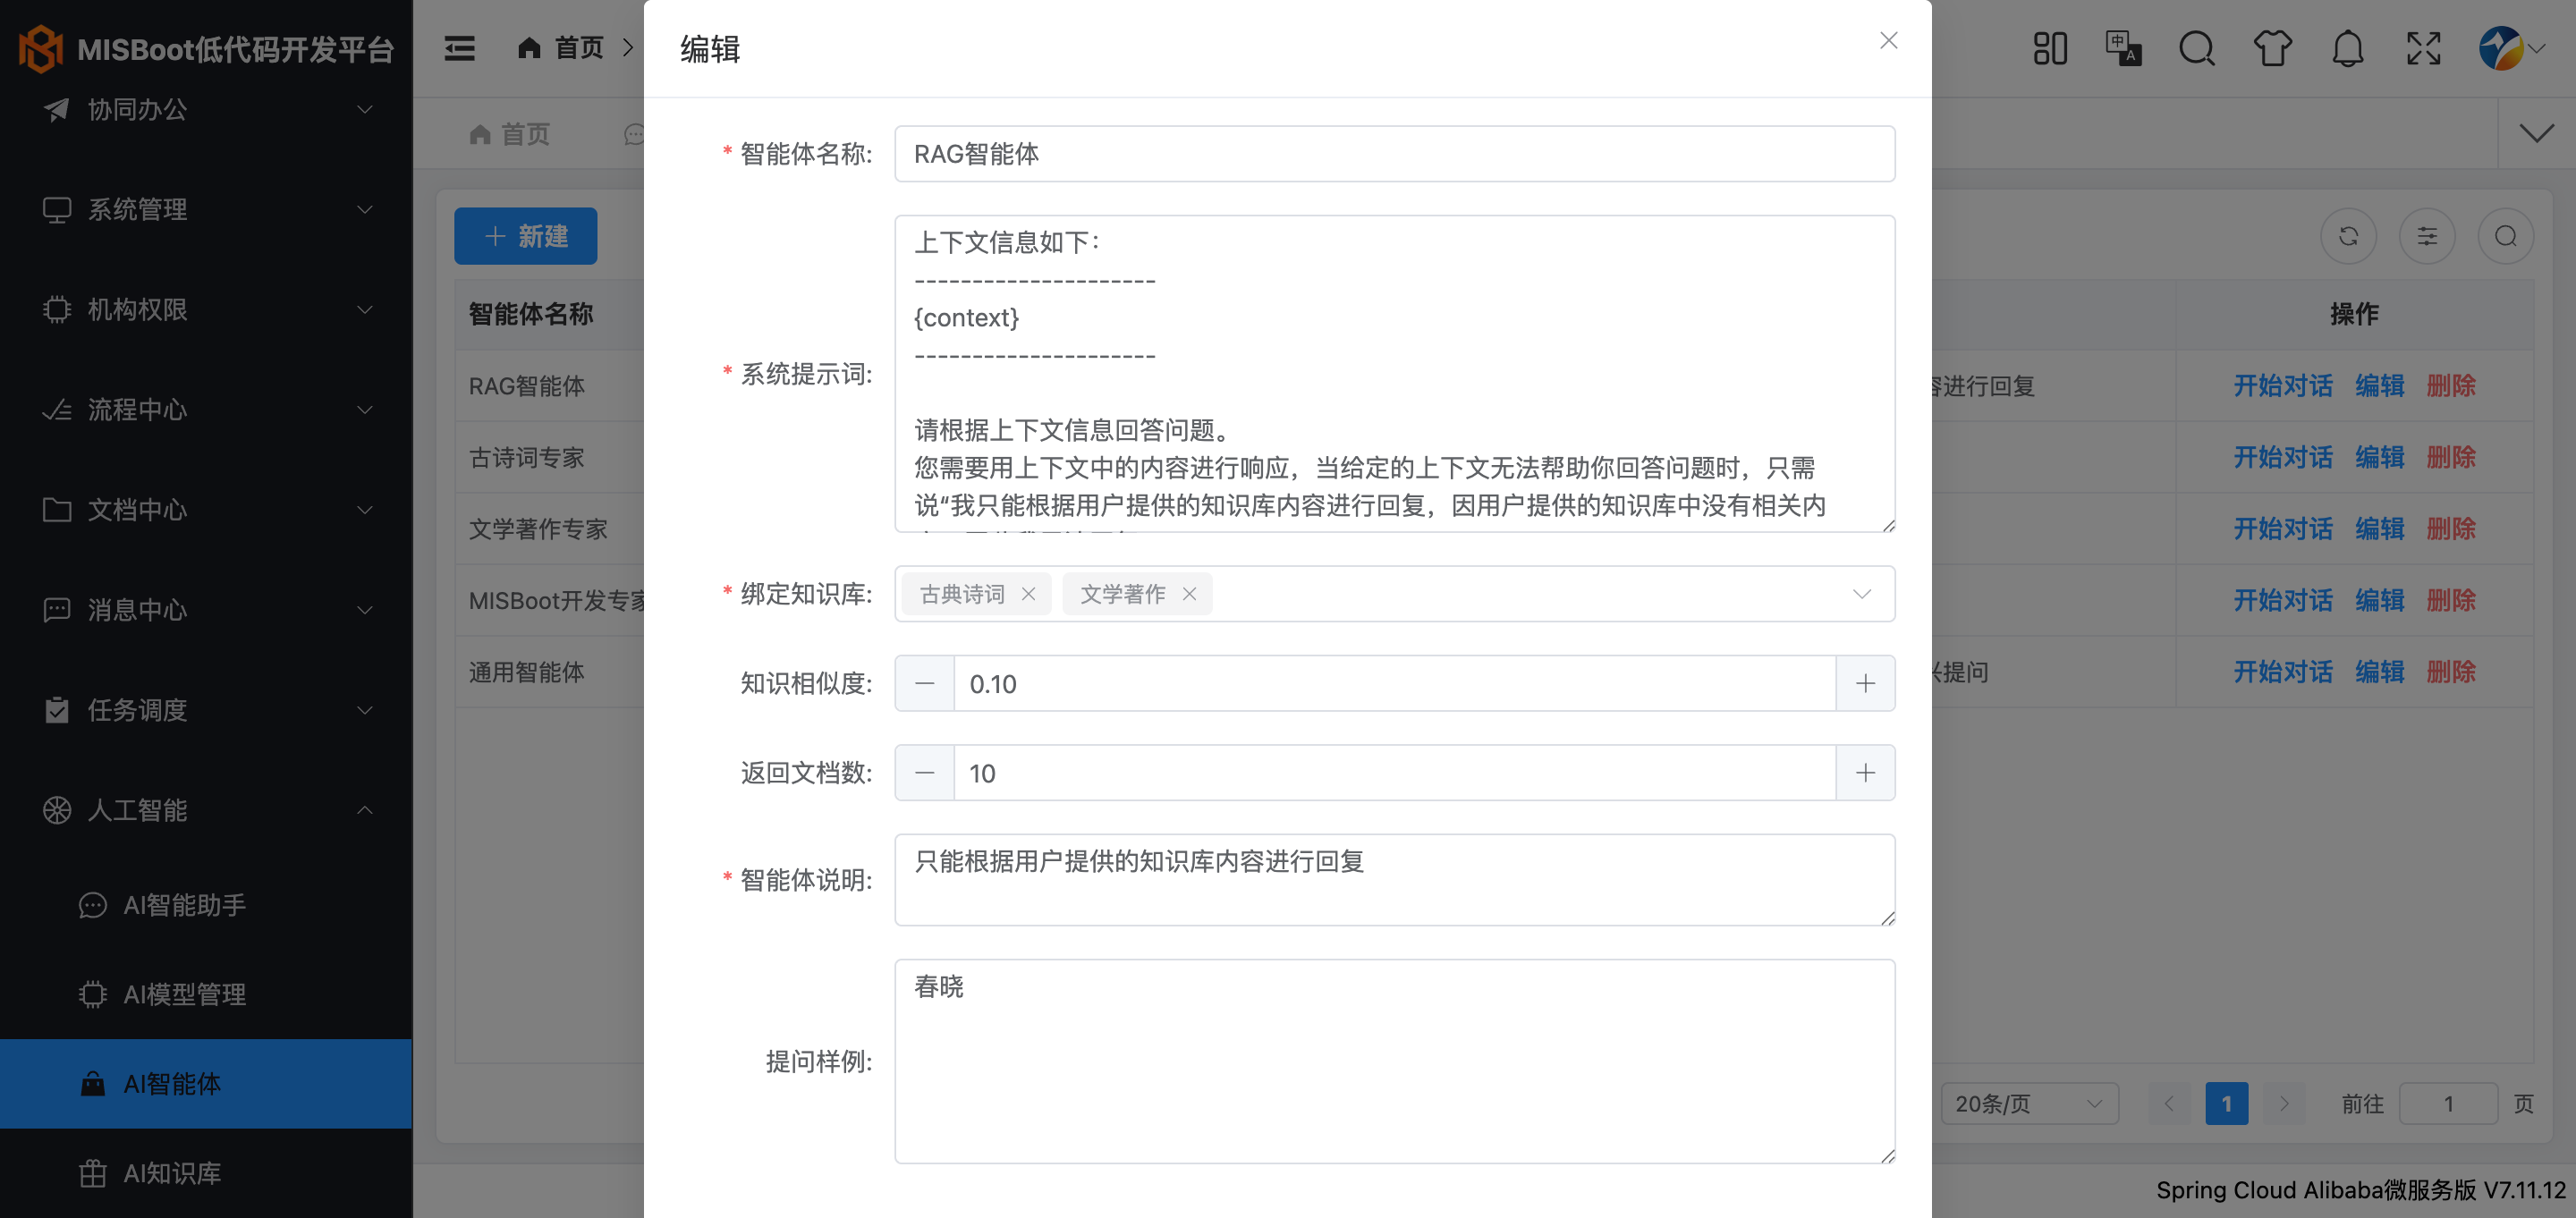2576x1218 pixels.
Task: Expand the 系统管理 sidebar menu
Action: 206,209
